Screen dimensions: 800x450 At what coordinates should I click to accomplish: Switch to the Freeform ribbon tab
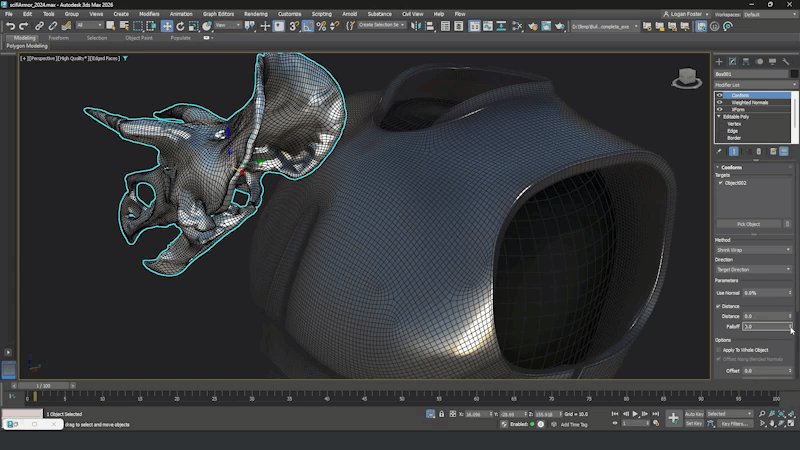(59, 37)
